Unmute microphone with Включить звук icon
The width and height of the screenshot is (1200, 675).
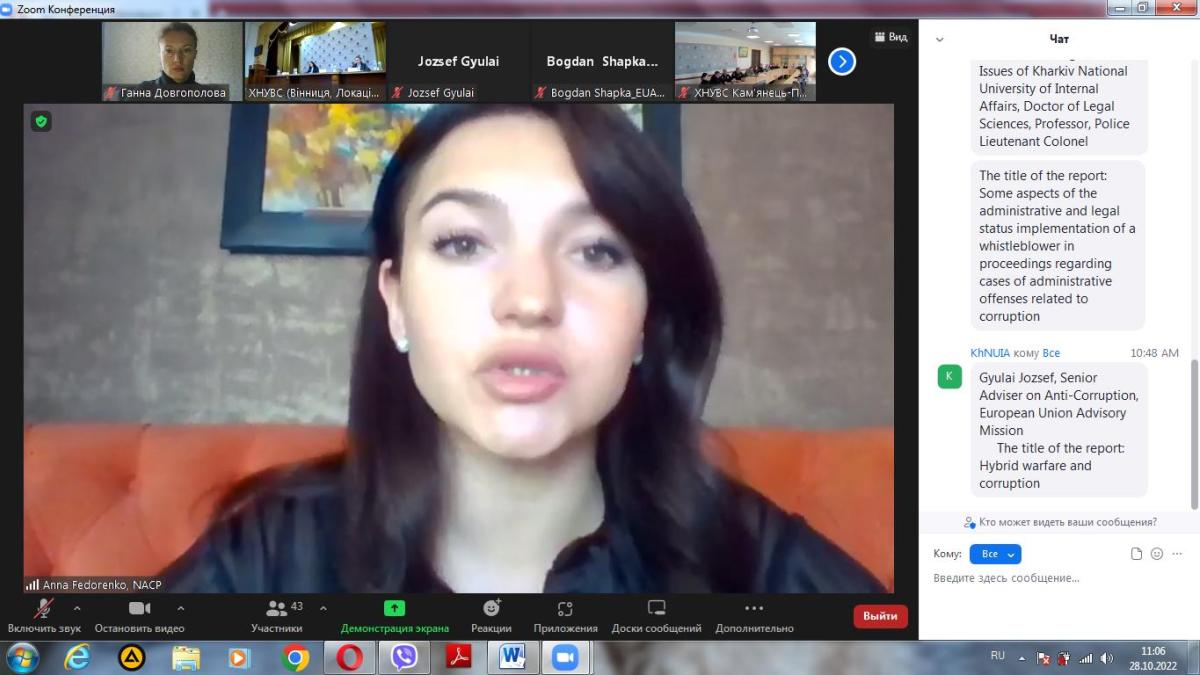[x=44, y=608]
